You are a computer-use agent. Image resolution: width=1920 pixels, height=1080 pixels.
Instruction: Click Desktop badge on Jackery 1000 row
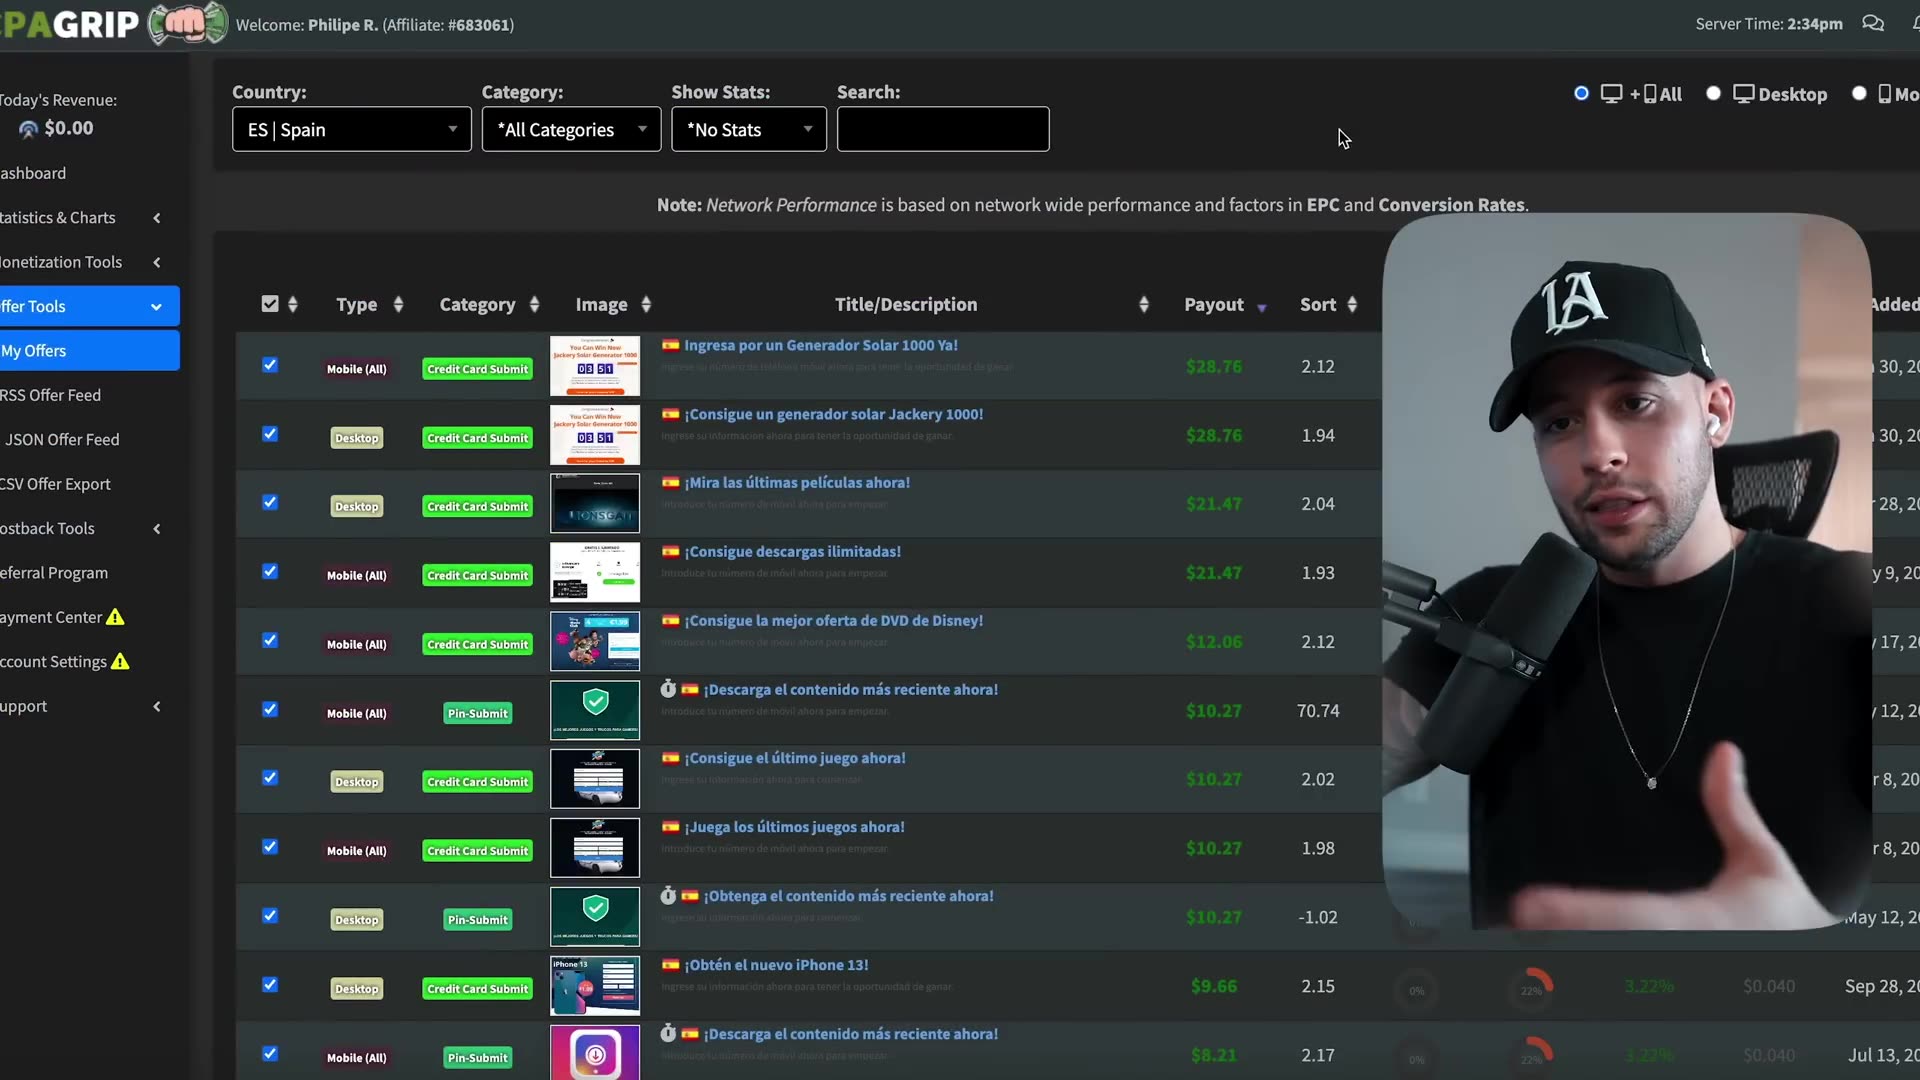click(x=357, y=438)
